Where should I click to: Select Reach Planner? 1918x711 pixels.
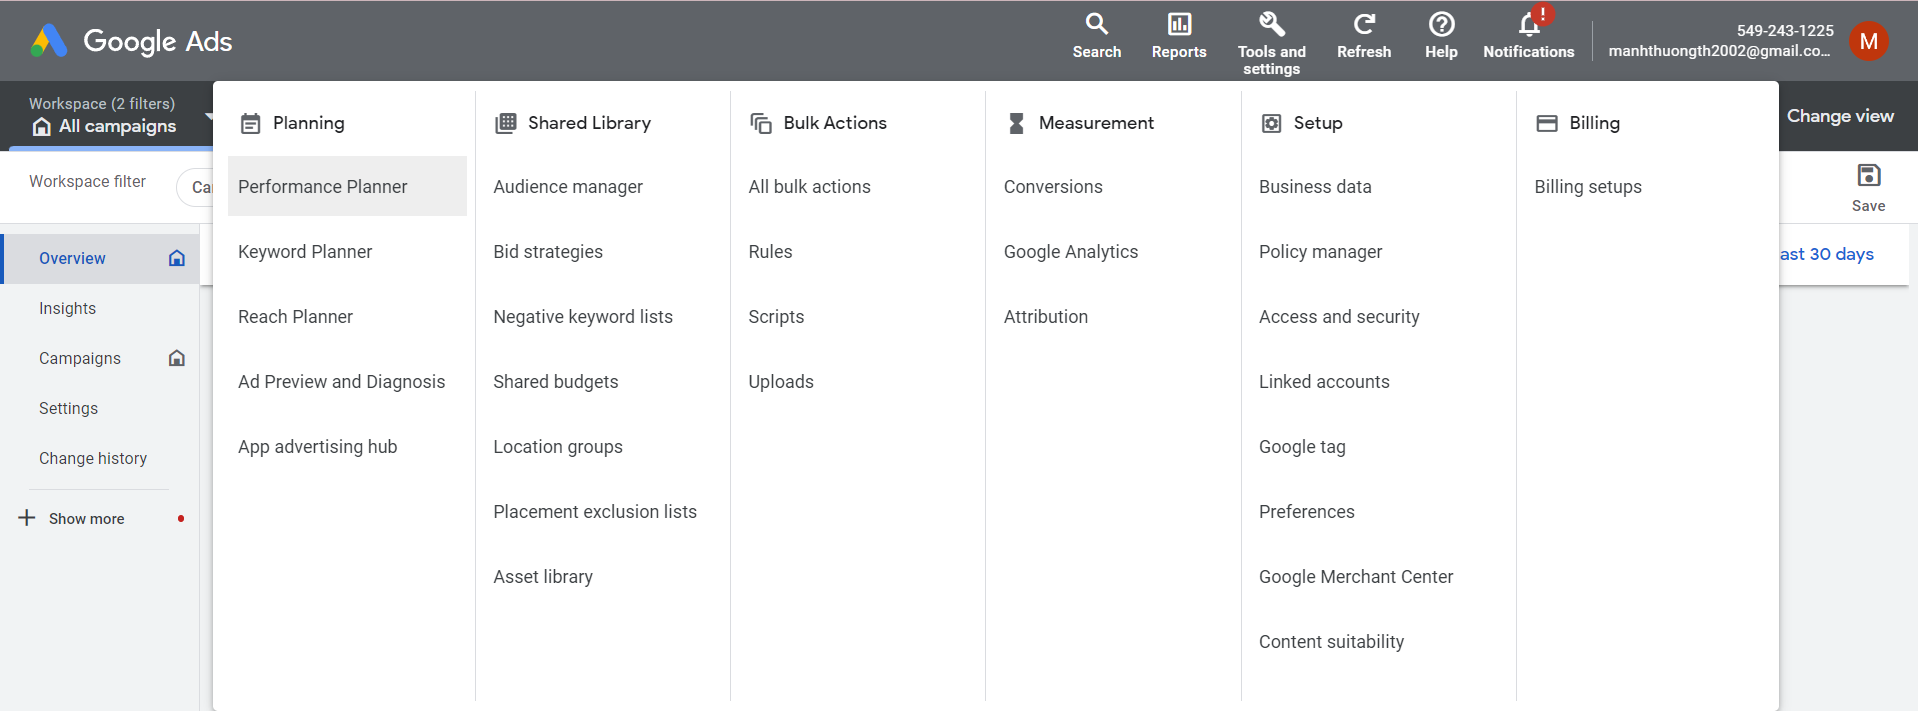tap(295, 317)
